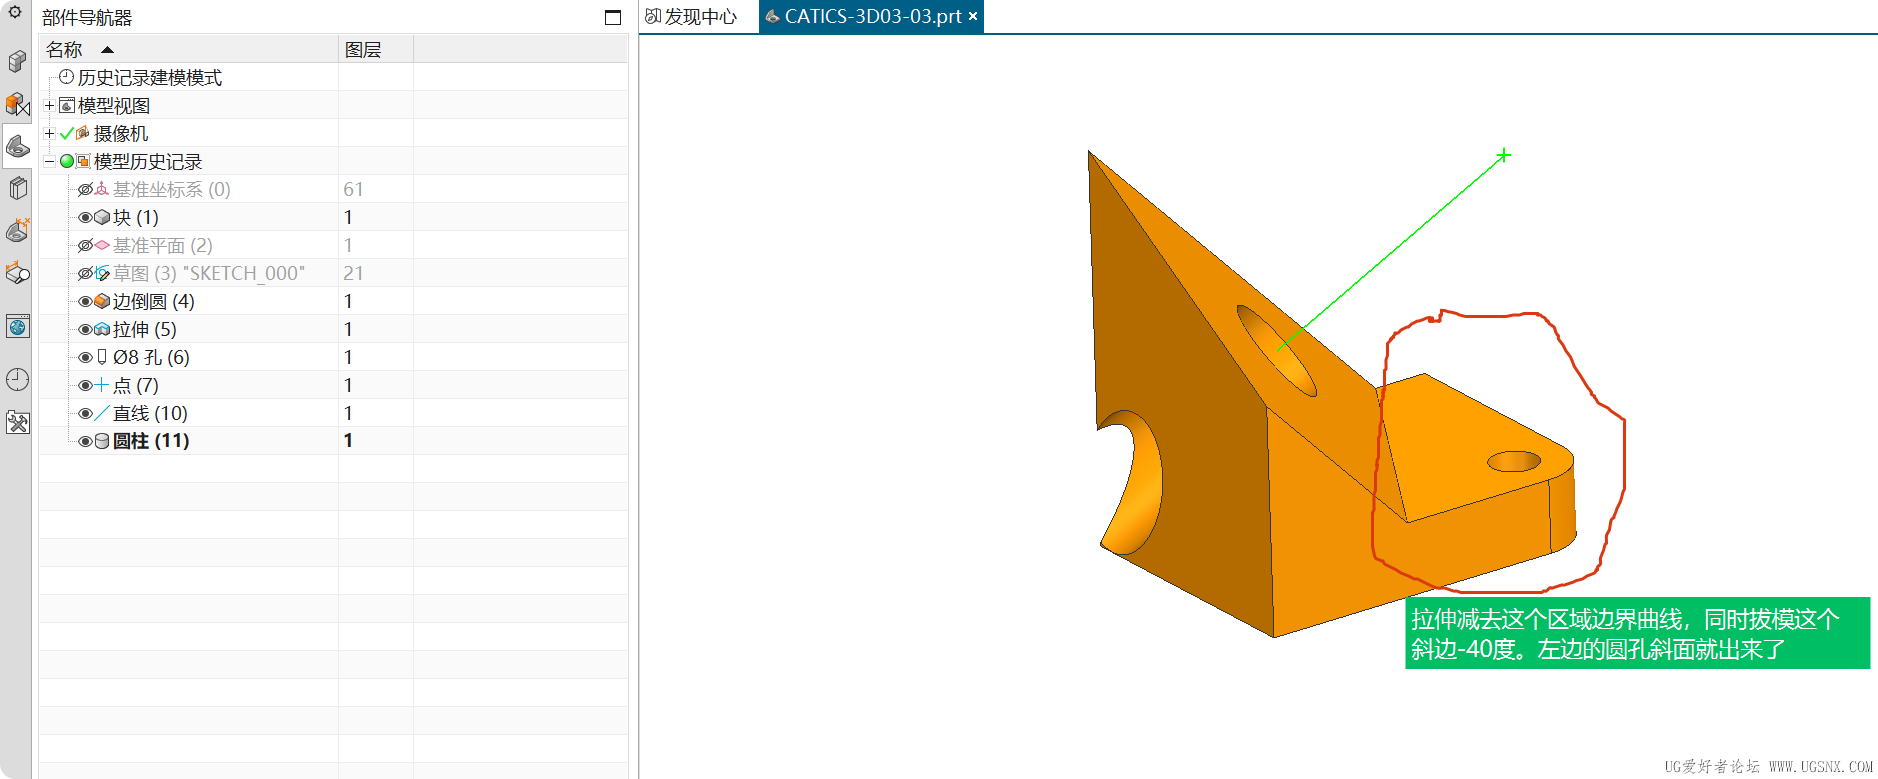Open the Reuse Library book icon
Image resolution: width=1878 pixels, height=779 pixels.
click(x=17, y=188)
